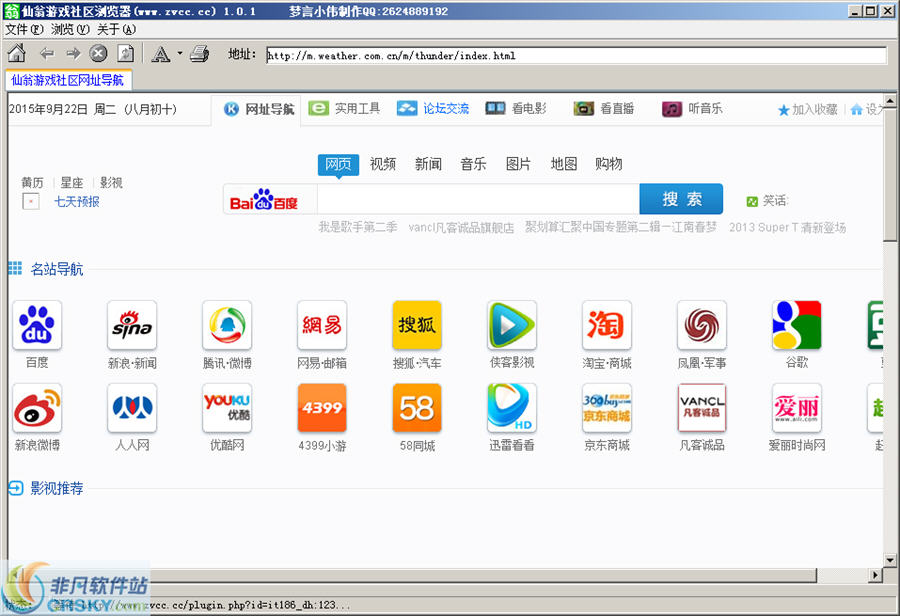Select the 仙翁游戏社区网址导航 tab
900x616 pixels.
pos(68,80)
